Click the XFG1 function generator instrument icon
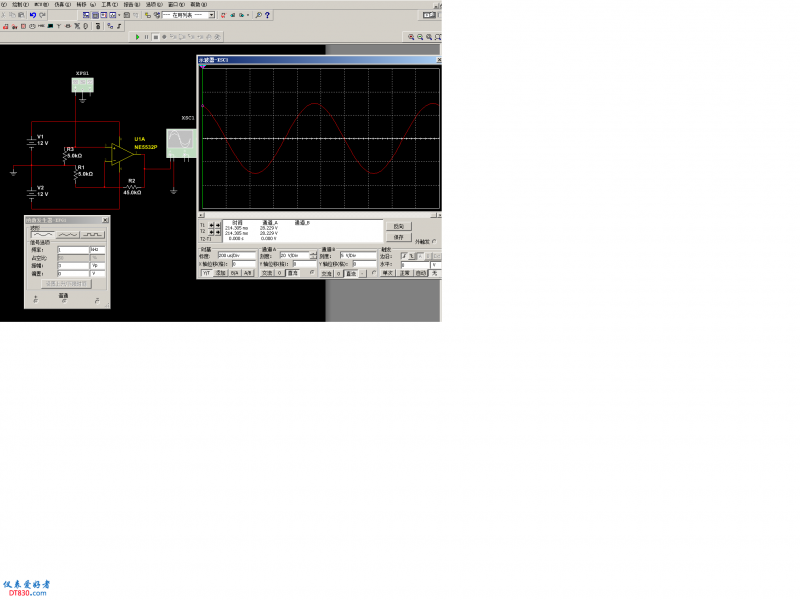The image size is (800, 600). pos(83,86)
